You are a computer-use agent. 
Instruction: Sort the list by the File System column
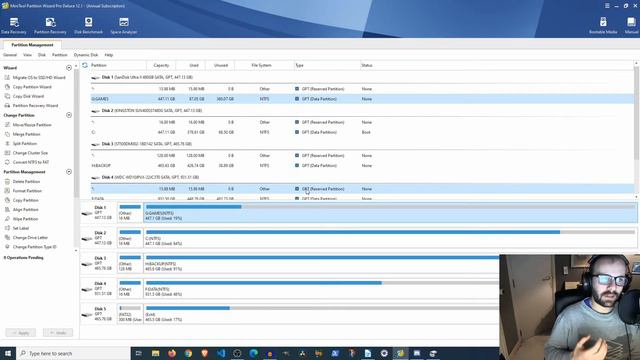(261, 65)
